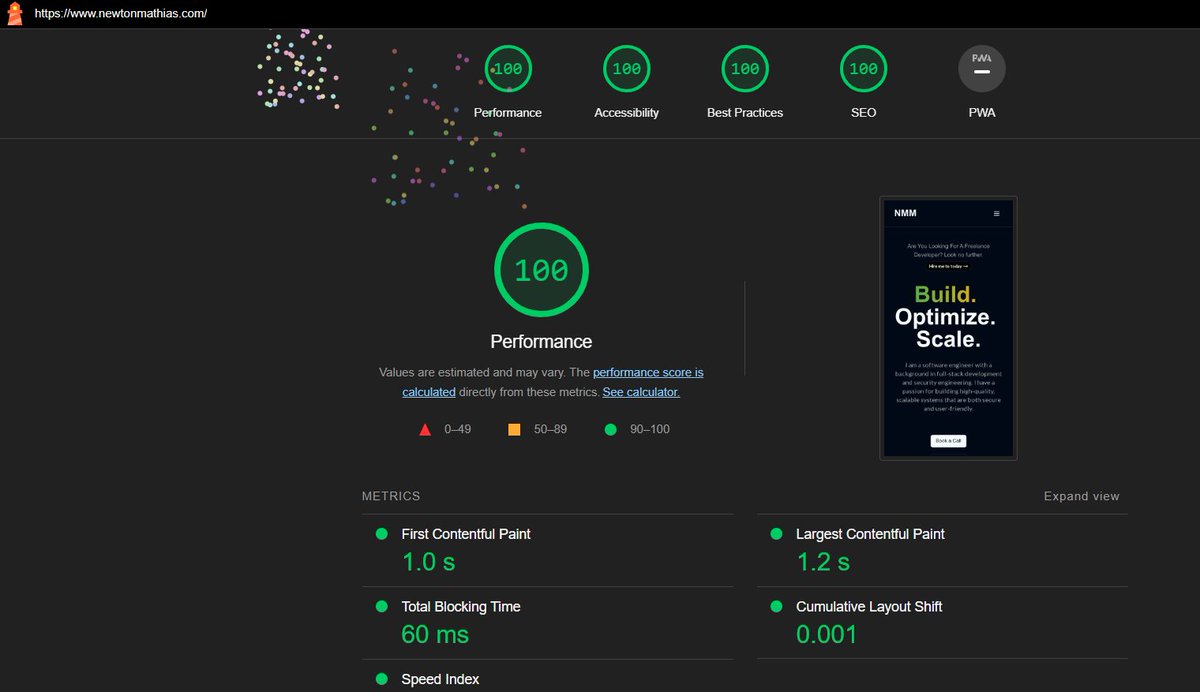Select the Best Practices category label
This screenshot has width=1200, height=692.
coord(745,113)
